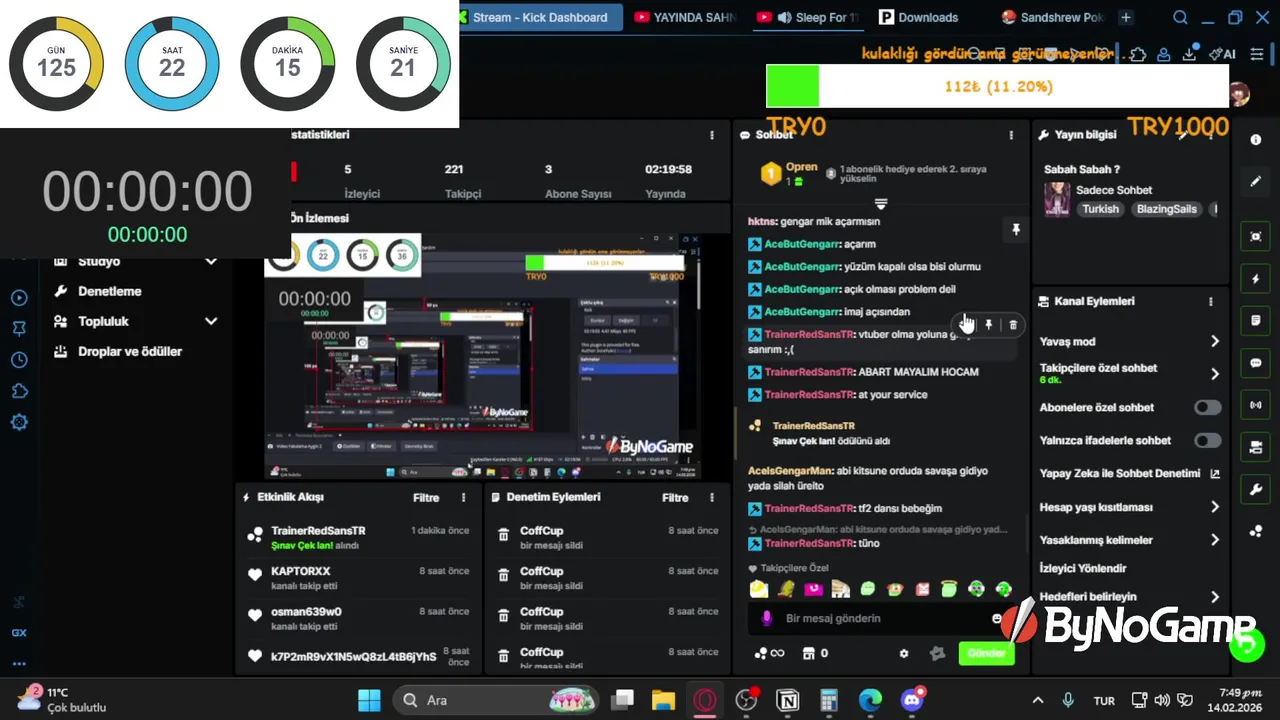
Task: Delete first CoffCup moderation entry via trash icon
Action: coord(503,535)
